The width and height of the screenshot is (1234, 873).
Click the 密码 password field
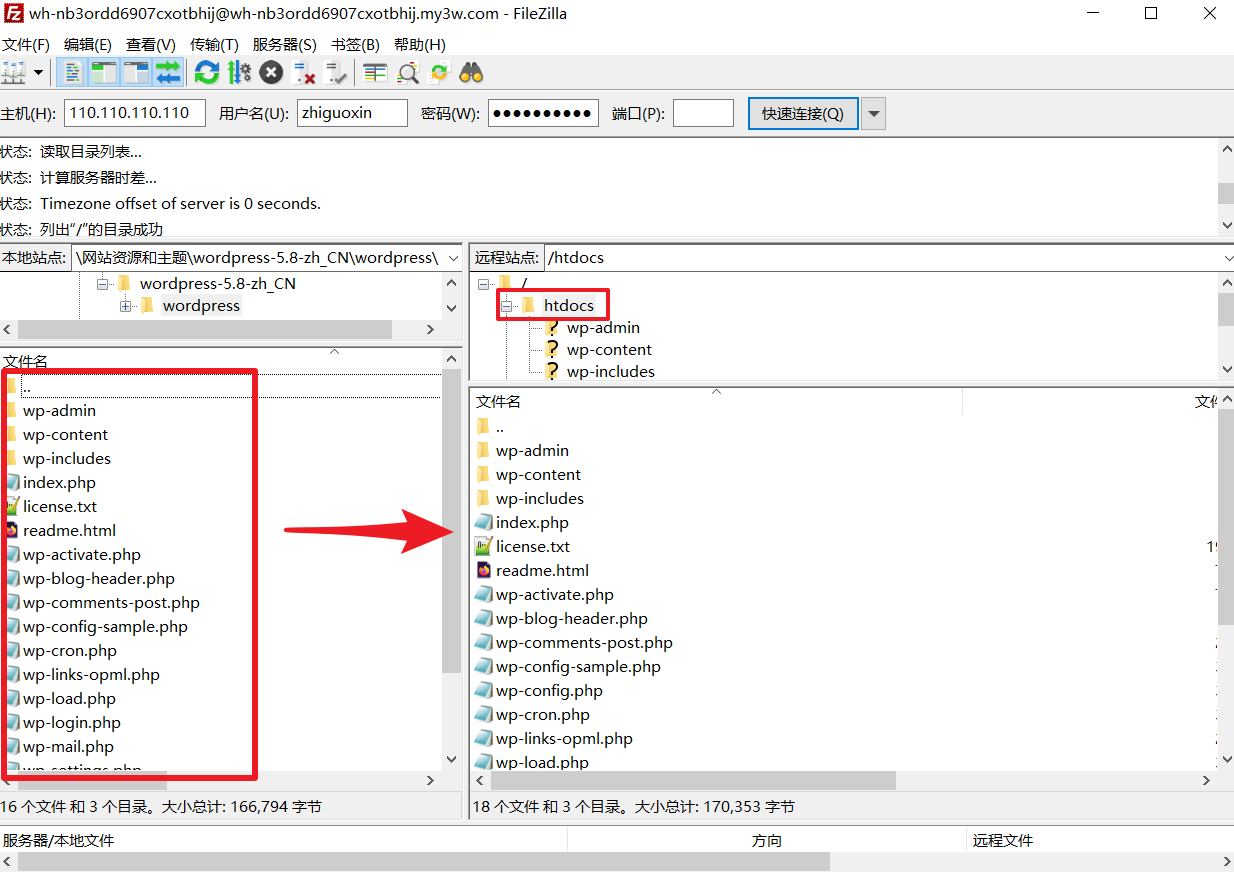click(543, 113)
